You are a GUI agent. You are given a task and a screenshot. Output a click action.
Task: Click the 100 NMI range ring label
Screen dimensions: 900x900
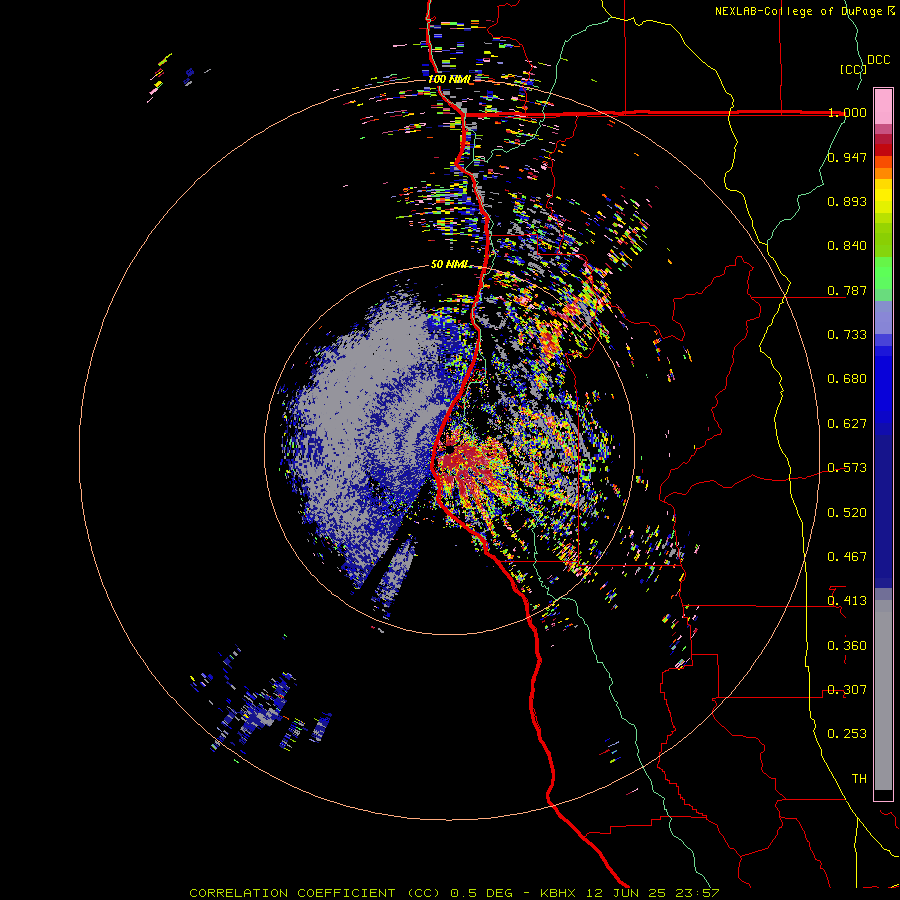[x=449, y=79]
